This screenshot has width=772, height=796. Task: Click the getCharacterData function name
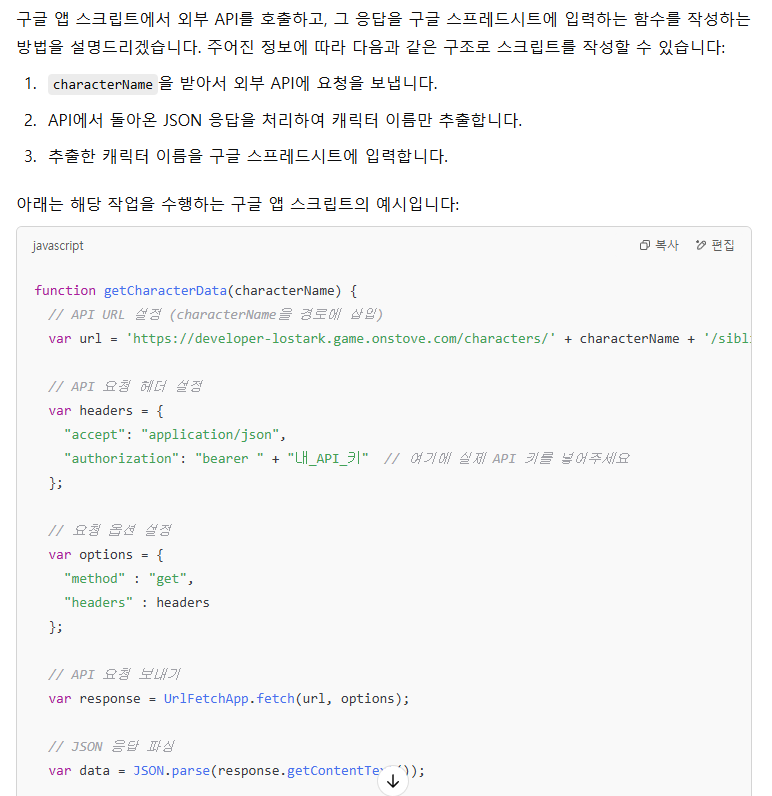(165, 290)
